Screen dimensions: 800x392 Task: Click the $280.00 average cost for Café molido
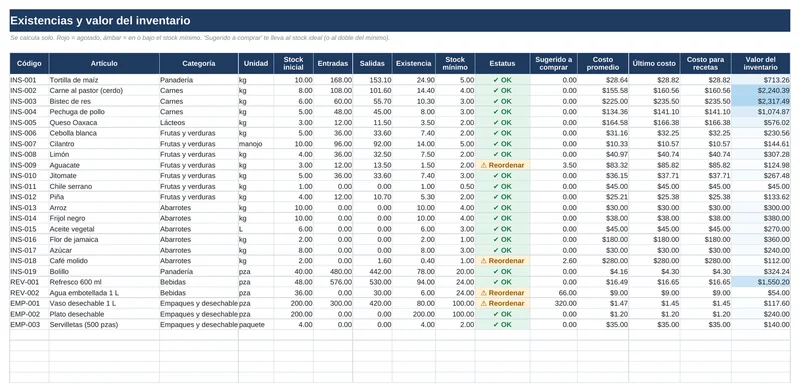point(603,261)
